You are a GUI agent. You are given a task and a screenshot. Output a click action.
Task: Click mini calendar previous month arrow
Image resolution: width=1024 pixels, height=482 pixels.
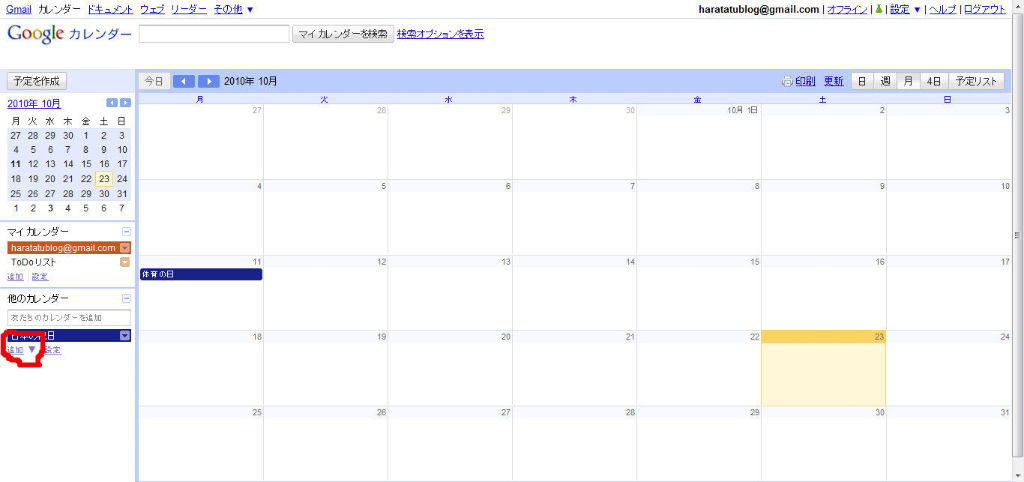(112, 103)
